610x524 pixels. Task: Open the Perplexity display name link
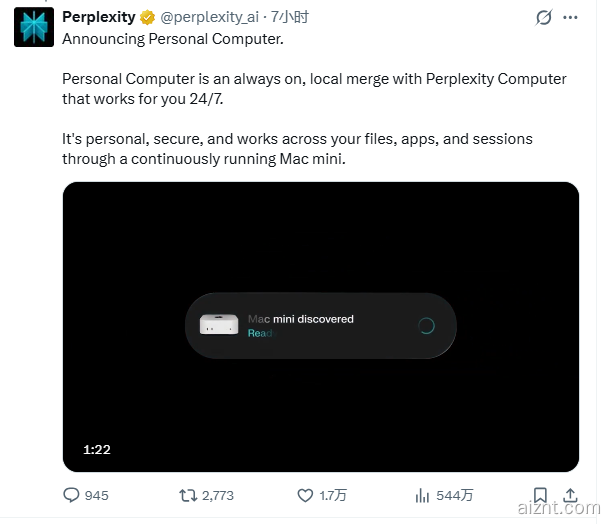click(x=98, y=17)
